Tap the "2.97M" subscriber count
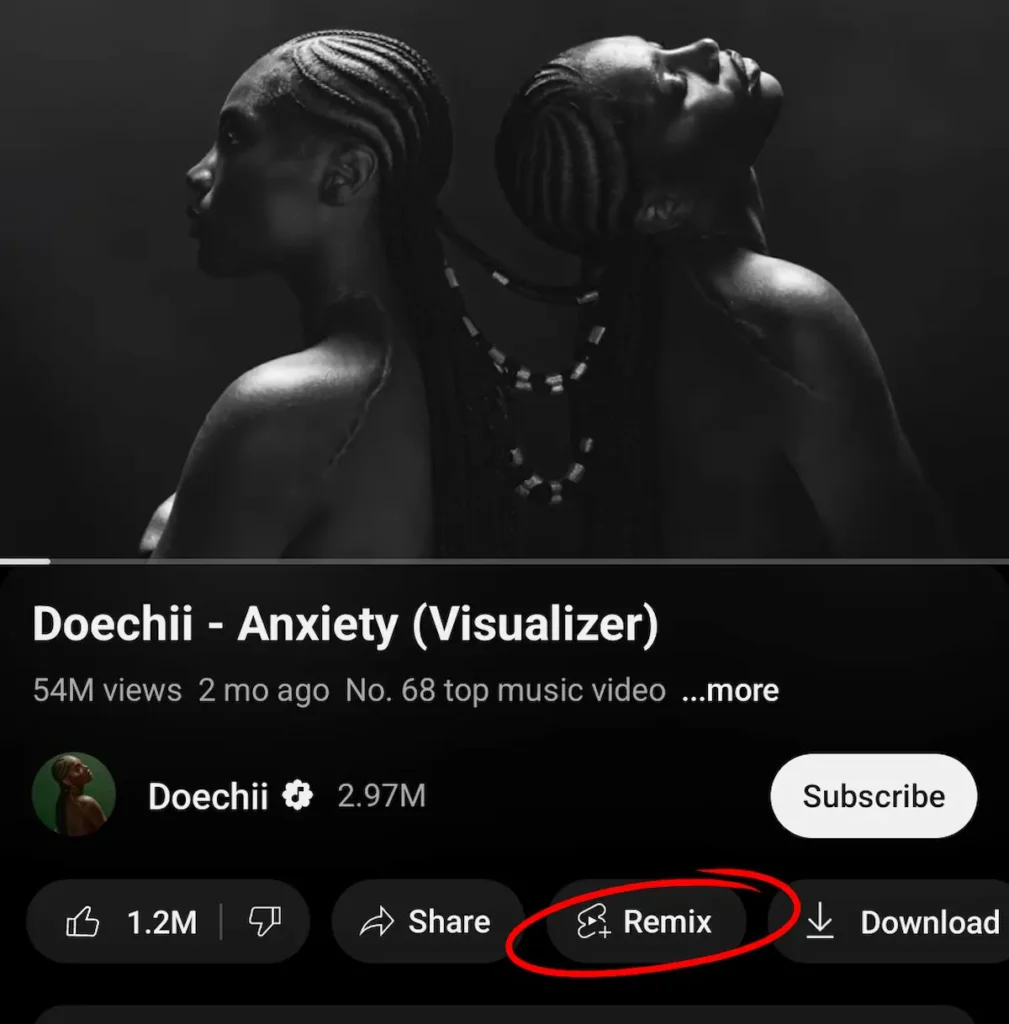 (384, 796)
